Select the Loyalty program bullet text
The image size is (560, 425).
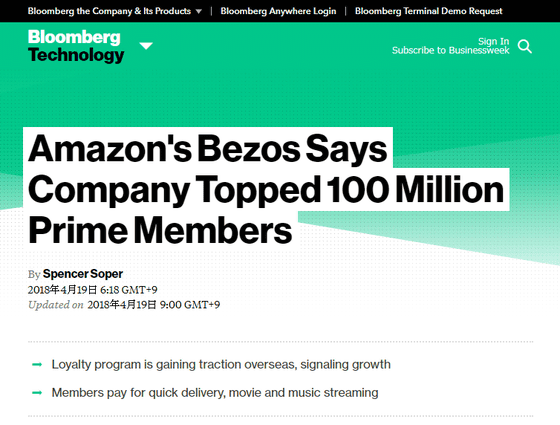pyautogui.click(x=221, y=365)
